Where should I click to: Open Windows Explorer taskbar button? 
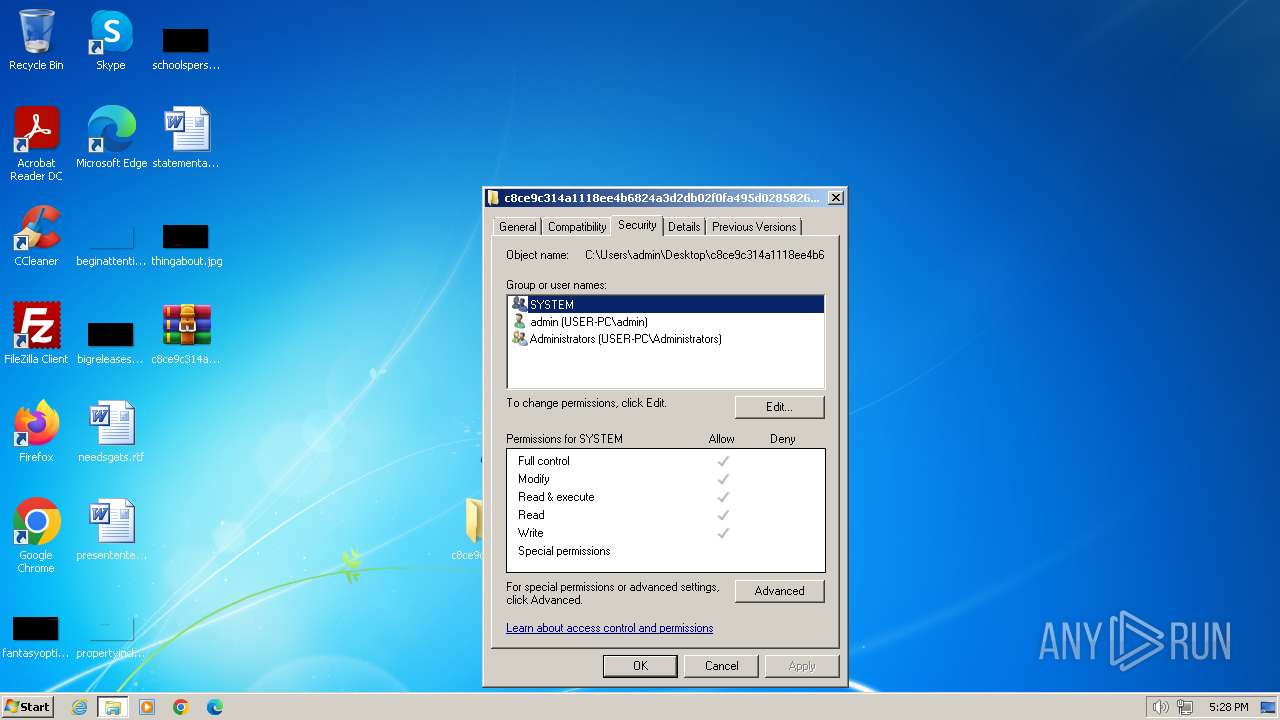tap(113, 707)
